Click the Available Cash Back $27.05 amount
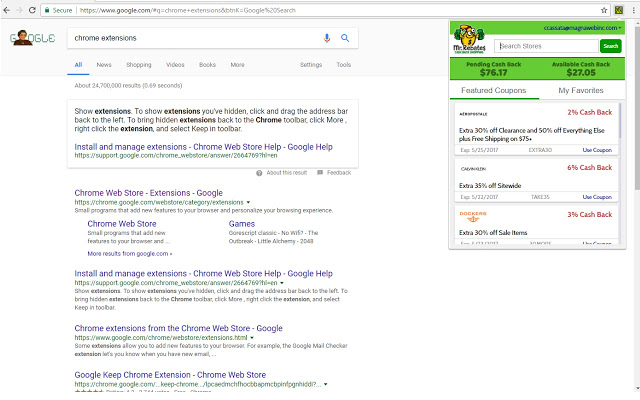640x400 pixels. [581, 73]
